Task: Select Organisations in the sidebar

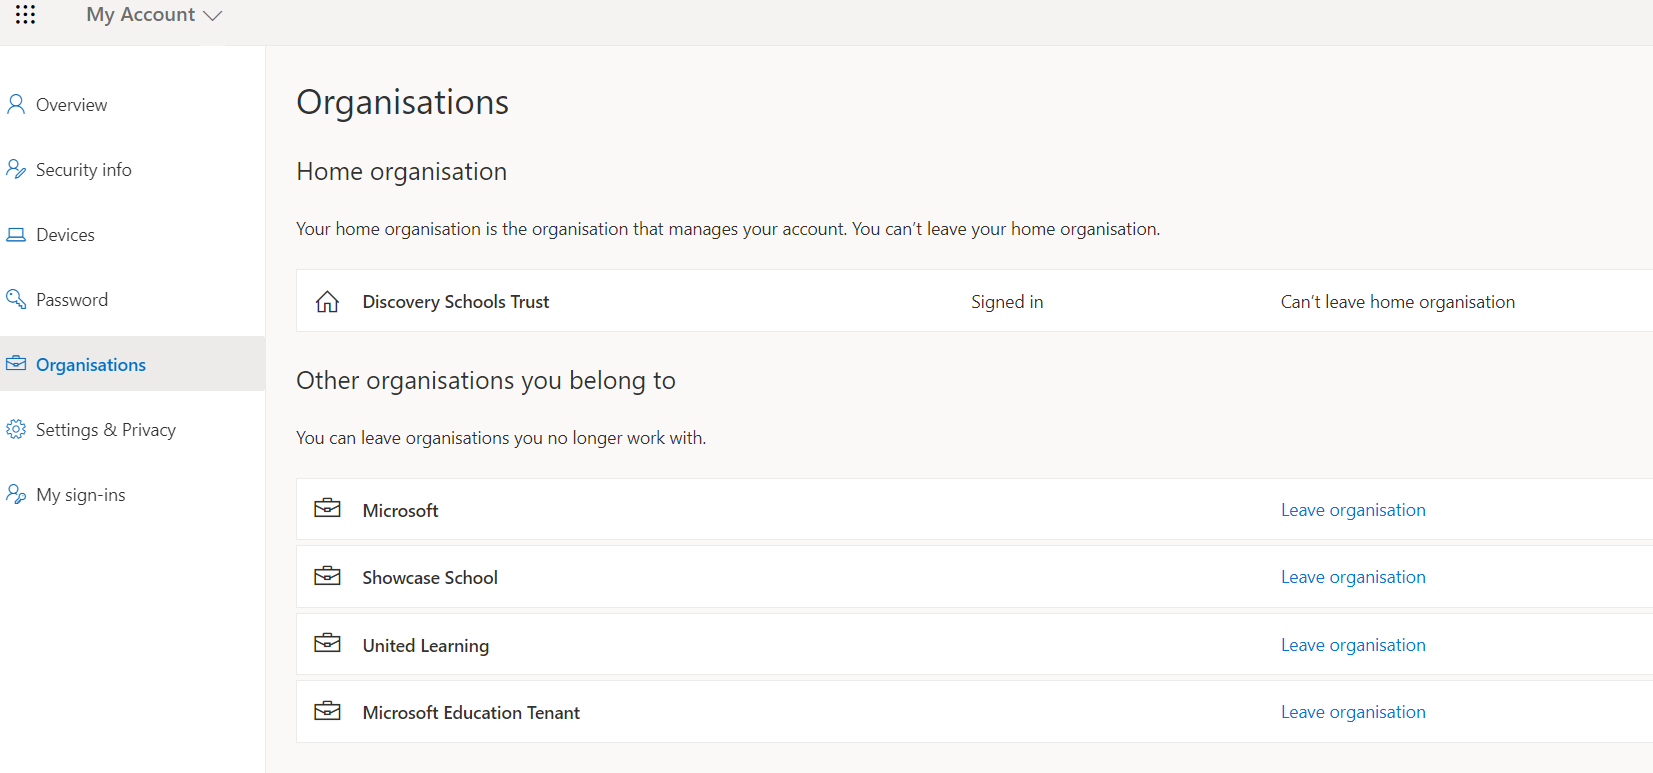Action: coord(91,365)
